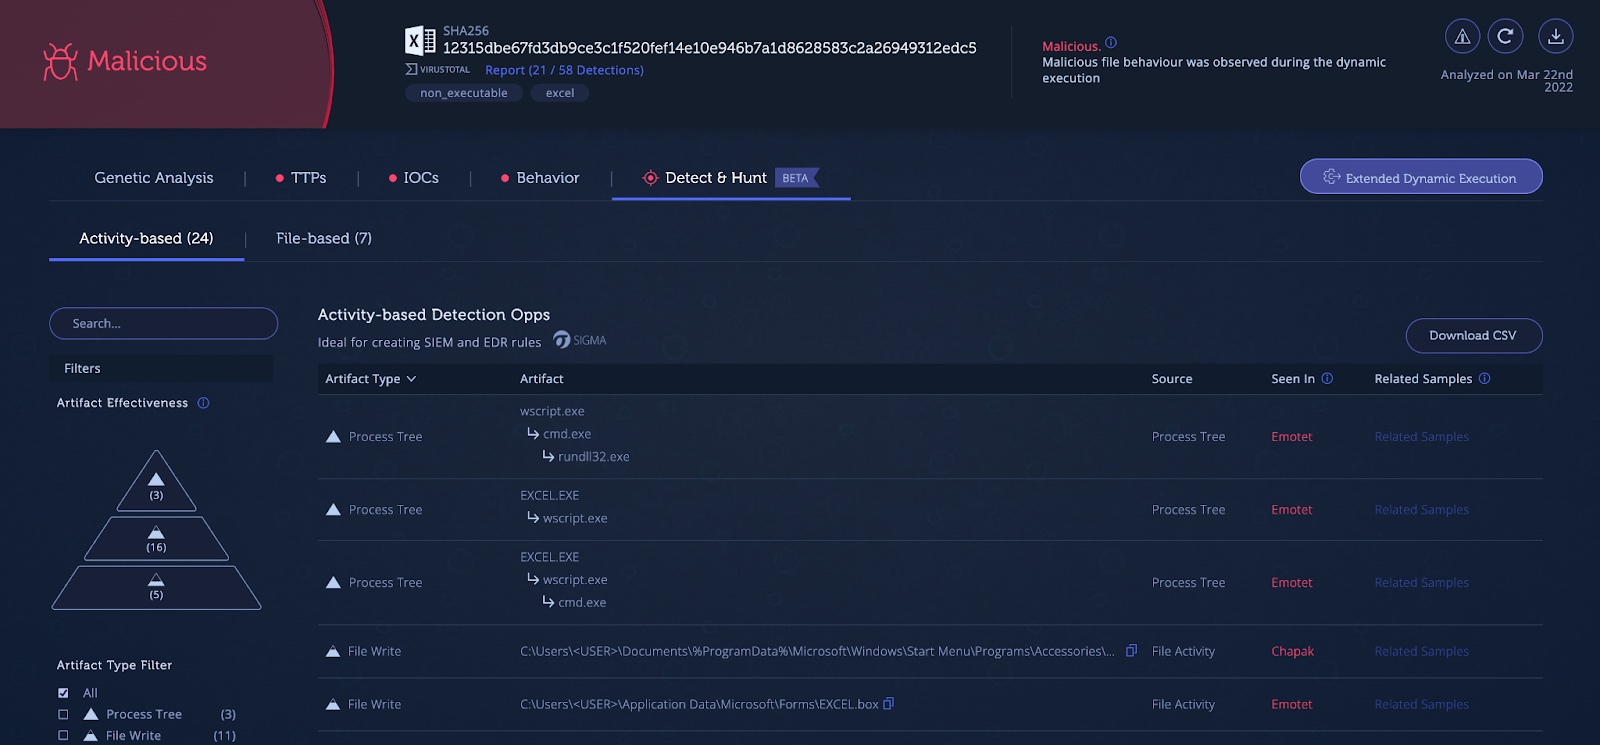Screen dimensions: 1600x745
Task: Click the VirusTotal logo
Action: coord(438,69)
